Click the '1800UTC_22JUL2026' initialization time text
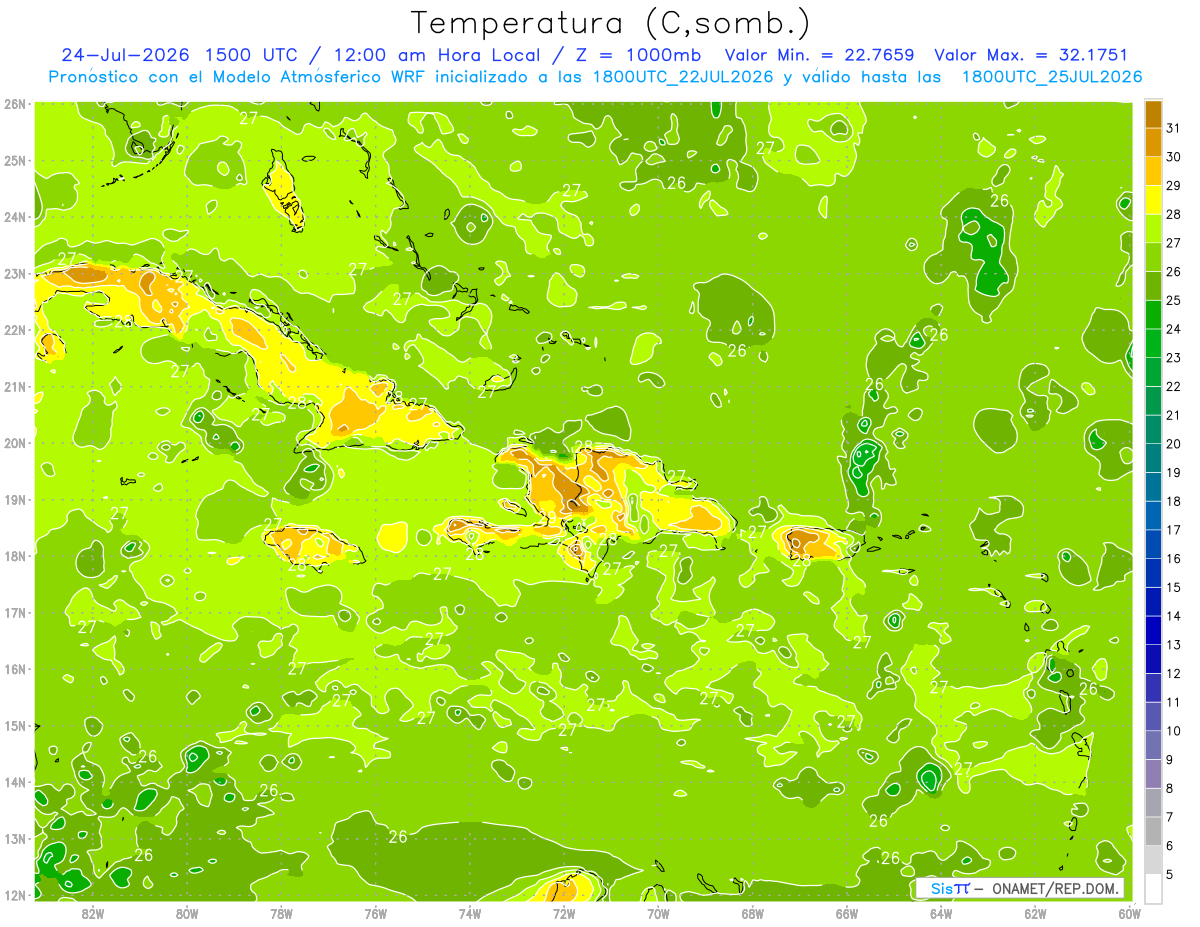1200x927 pixels. pos(683,77)
